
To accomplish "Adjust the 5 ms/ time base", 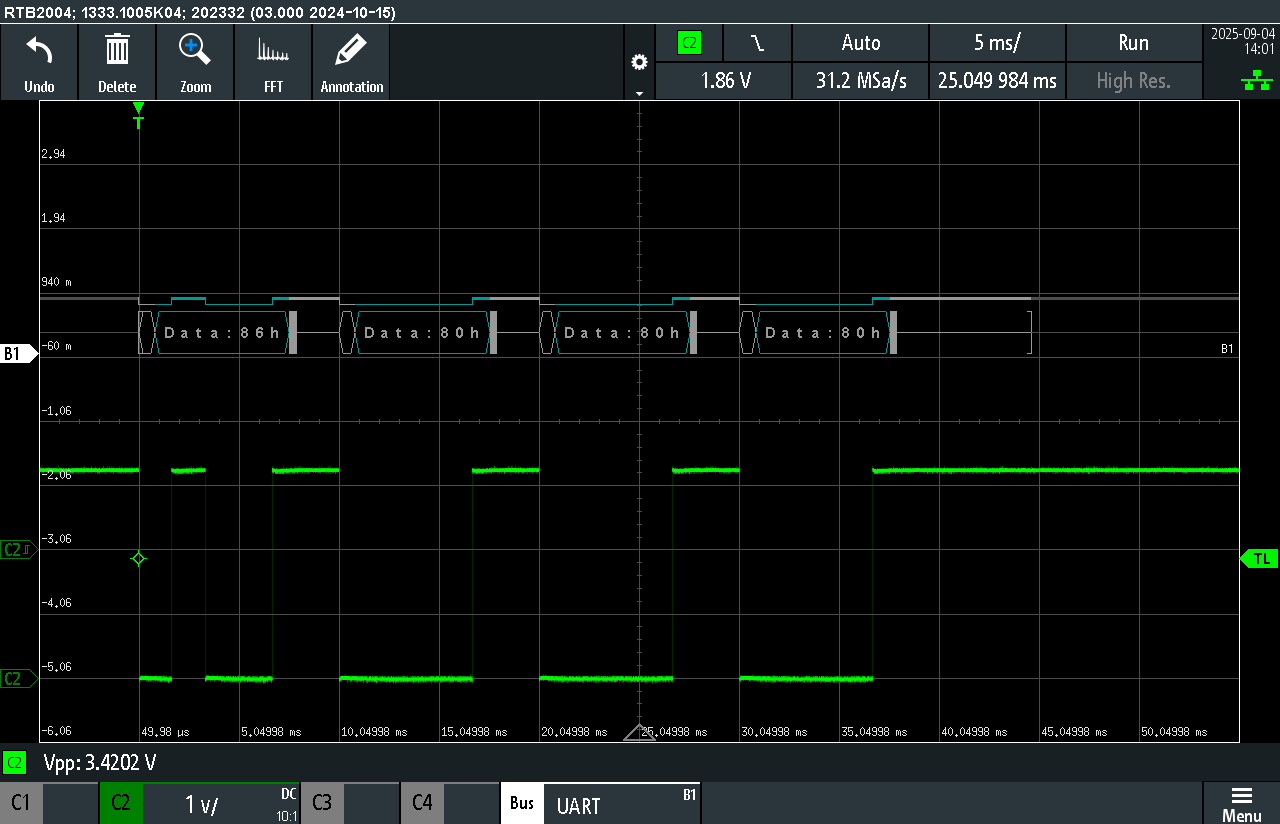I will point(997,43).
